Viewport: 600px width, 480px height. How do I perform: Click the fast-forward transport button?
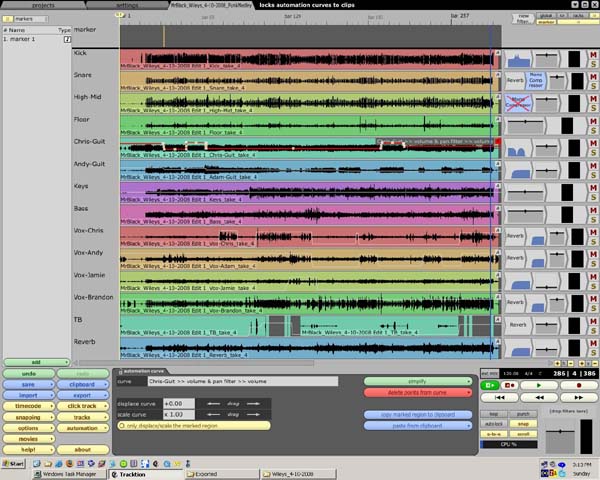coord(578,397)
